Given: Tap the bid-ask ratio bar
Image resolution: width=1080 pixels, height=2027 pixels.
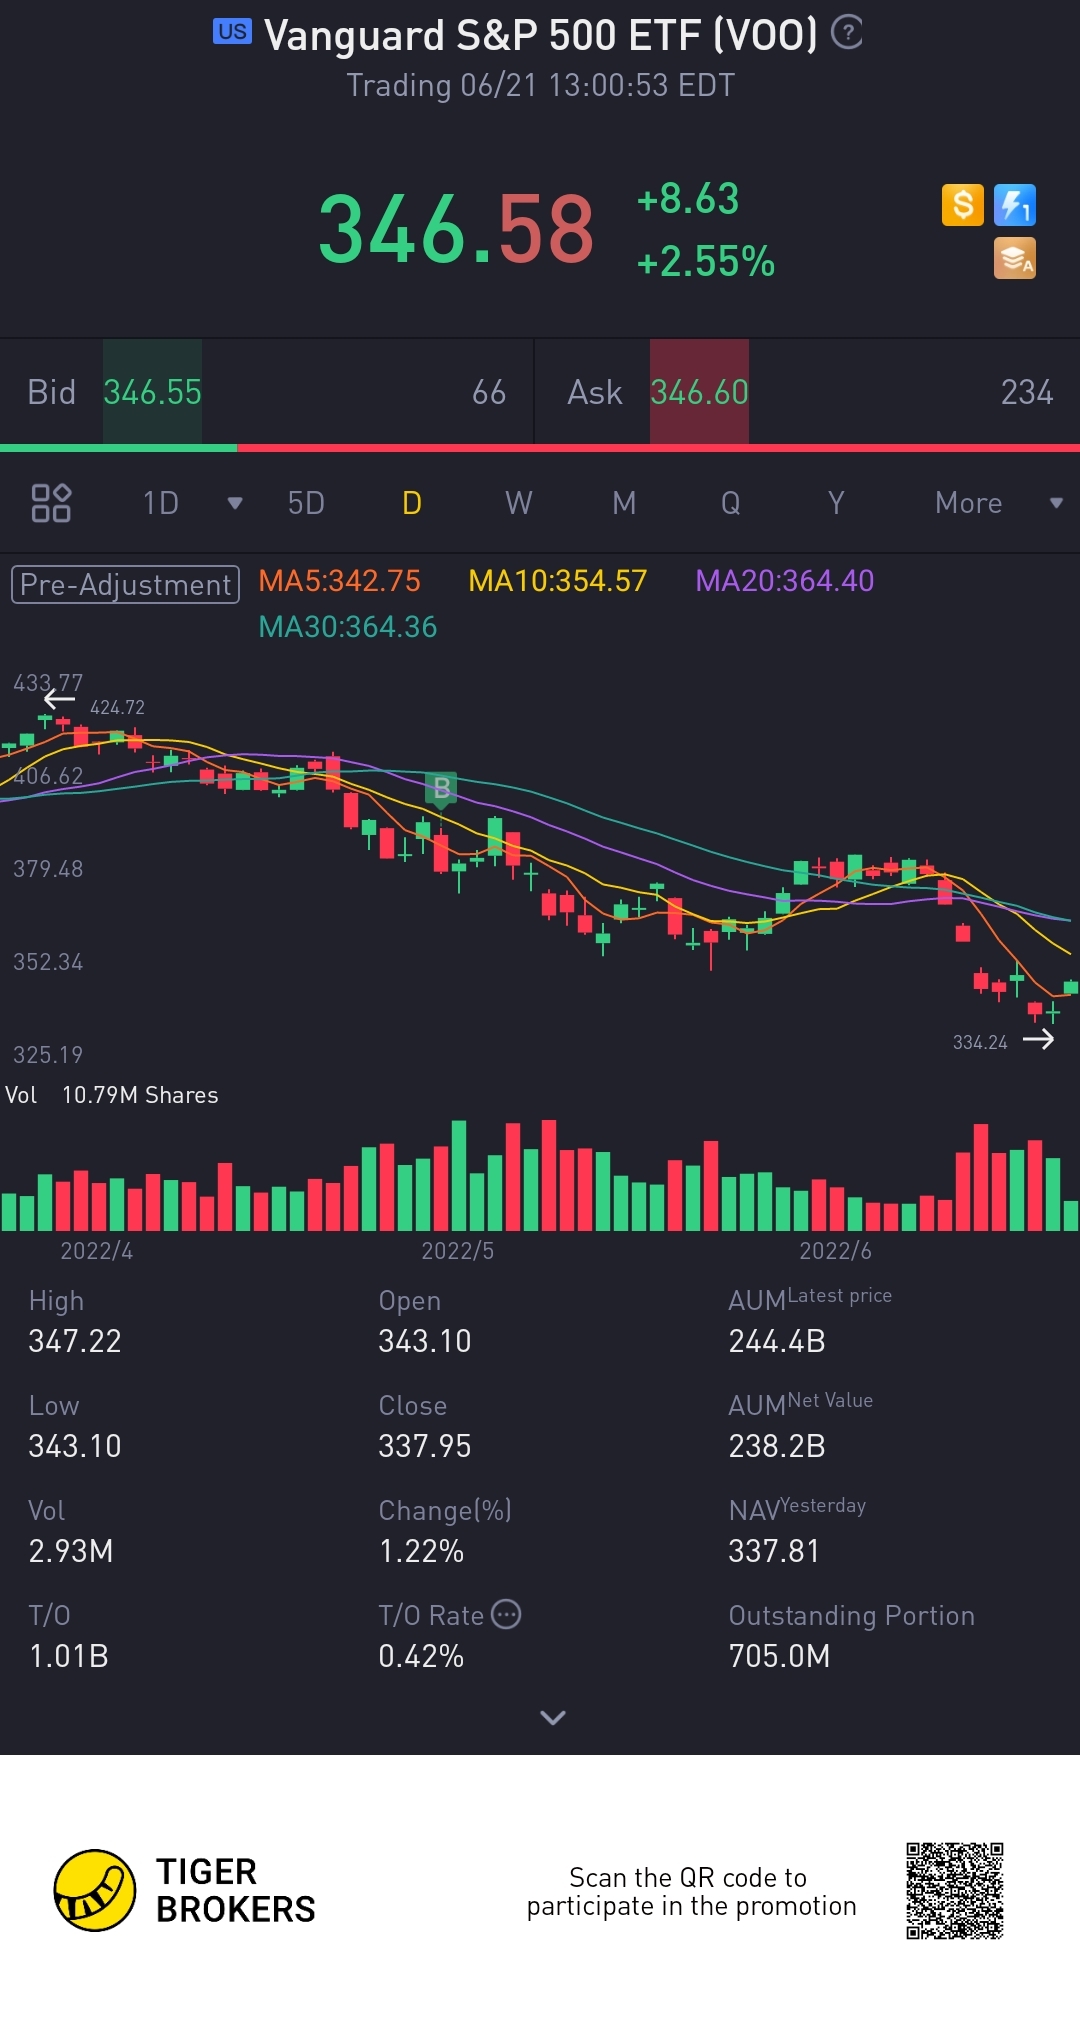Looking at the screenshot, I should [x=540, y=448].
